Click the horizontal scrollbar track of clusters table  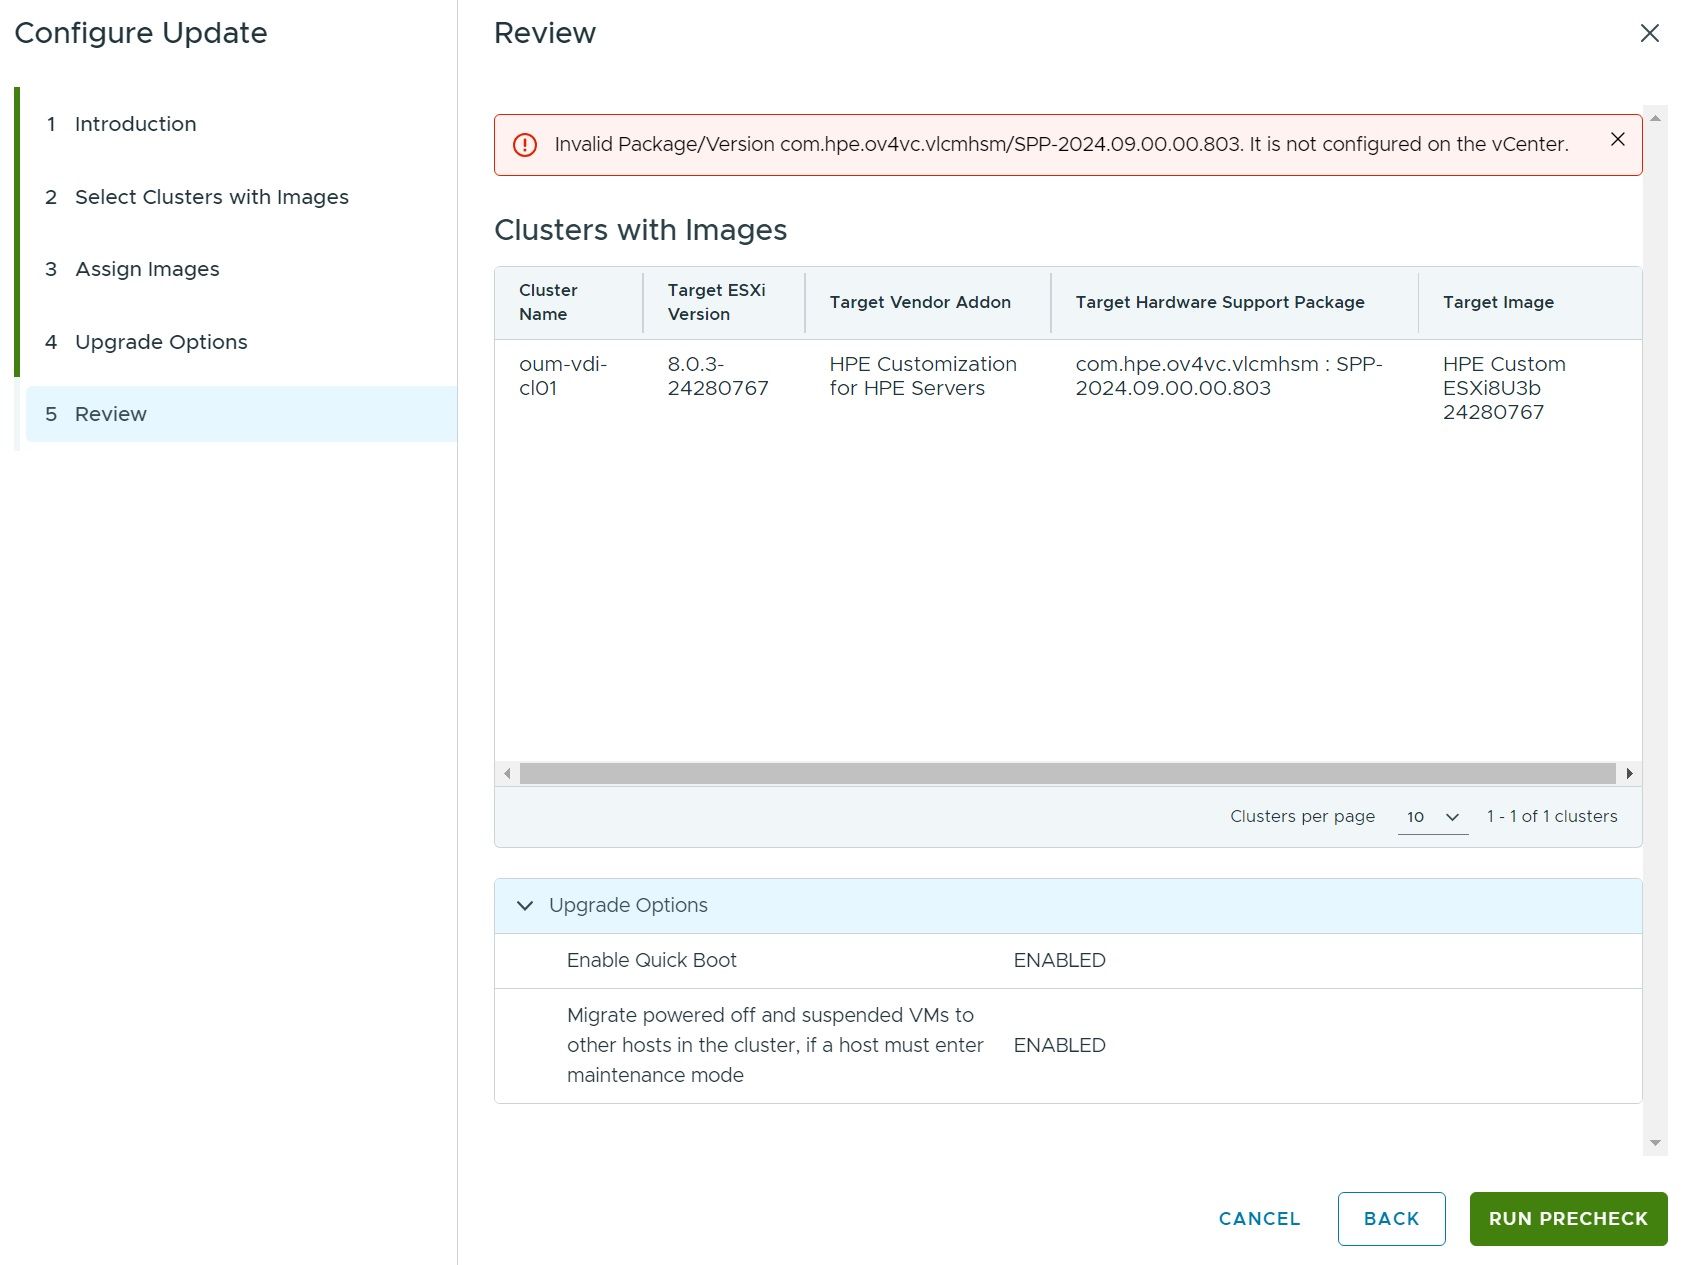pyautogui.click(x=1067, y=773)
